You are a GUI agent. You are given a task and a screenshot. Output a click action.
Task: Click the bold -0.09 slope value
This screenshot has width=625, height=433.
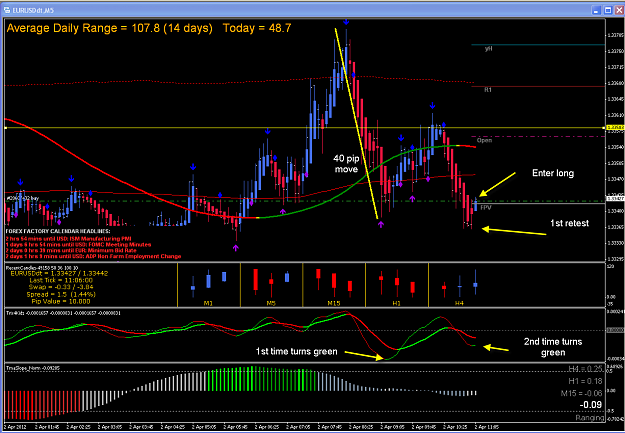(x=591, y=405)
